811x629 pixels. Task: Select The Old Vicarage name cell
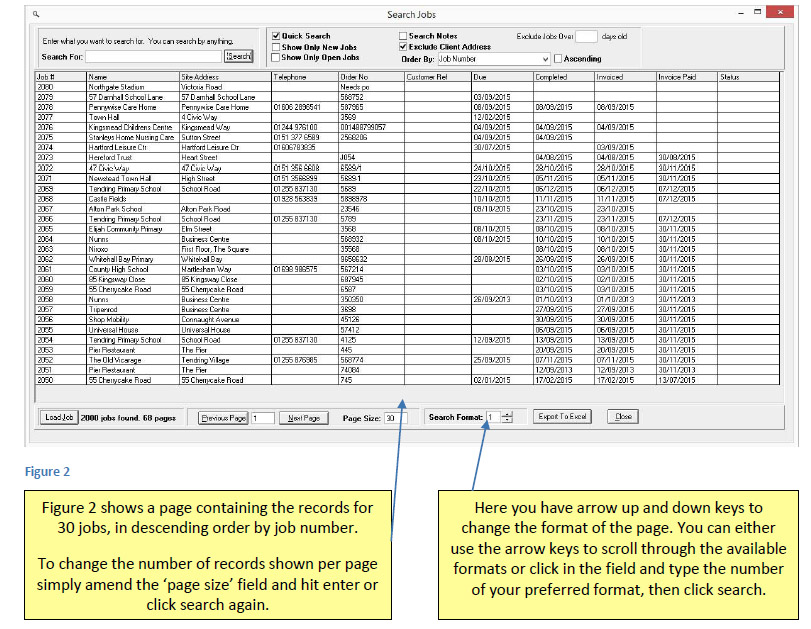(x=133, y=360)
